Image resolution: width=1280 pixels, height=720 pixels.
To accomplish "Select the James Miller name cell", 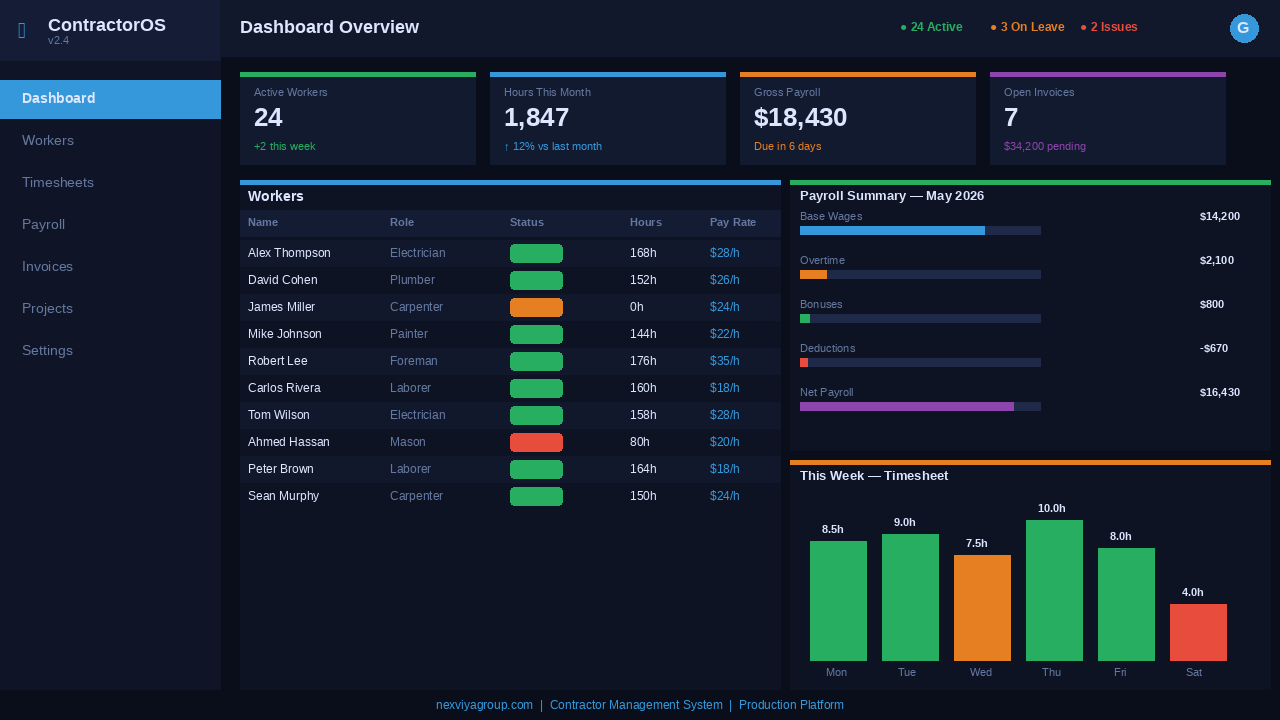I will [281, 307].
